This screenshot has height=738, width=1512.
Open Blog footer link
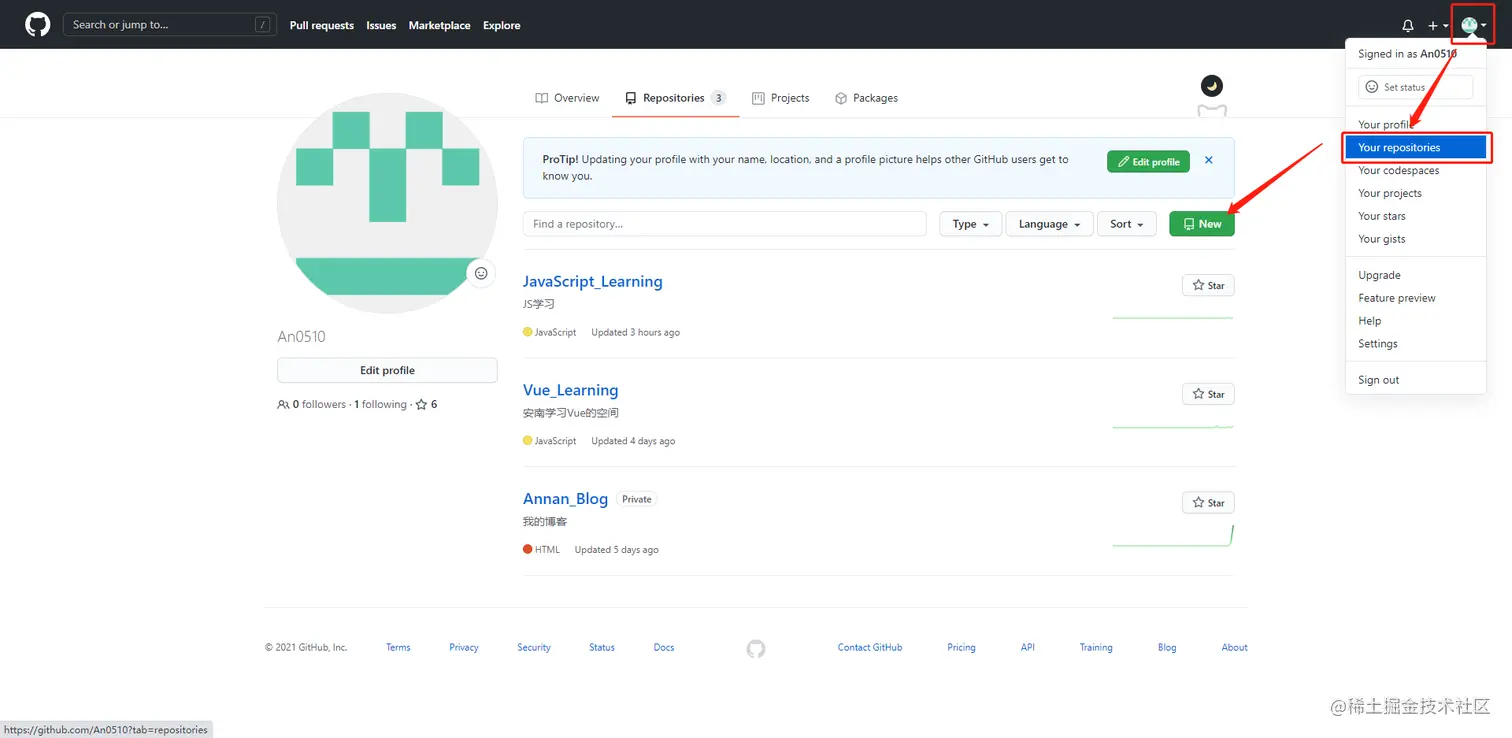(x=1167, y=648)
